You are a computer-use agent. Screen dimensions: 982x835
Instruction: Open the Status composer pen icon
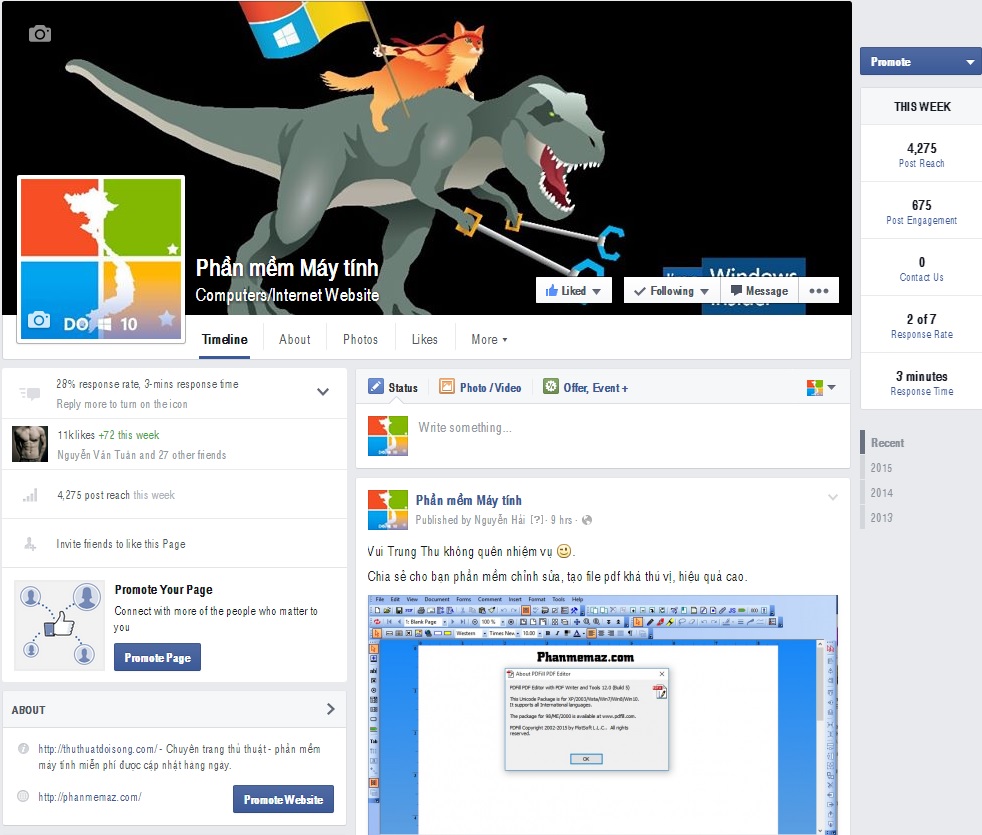point(377,387)
